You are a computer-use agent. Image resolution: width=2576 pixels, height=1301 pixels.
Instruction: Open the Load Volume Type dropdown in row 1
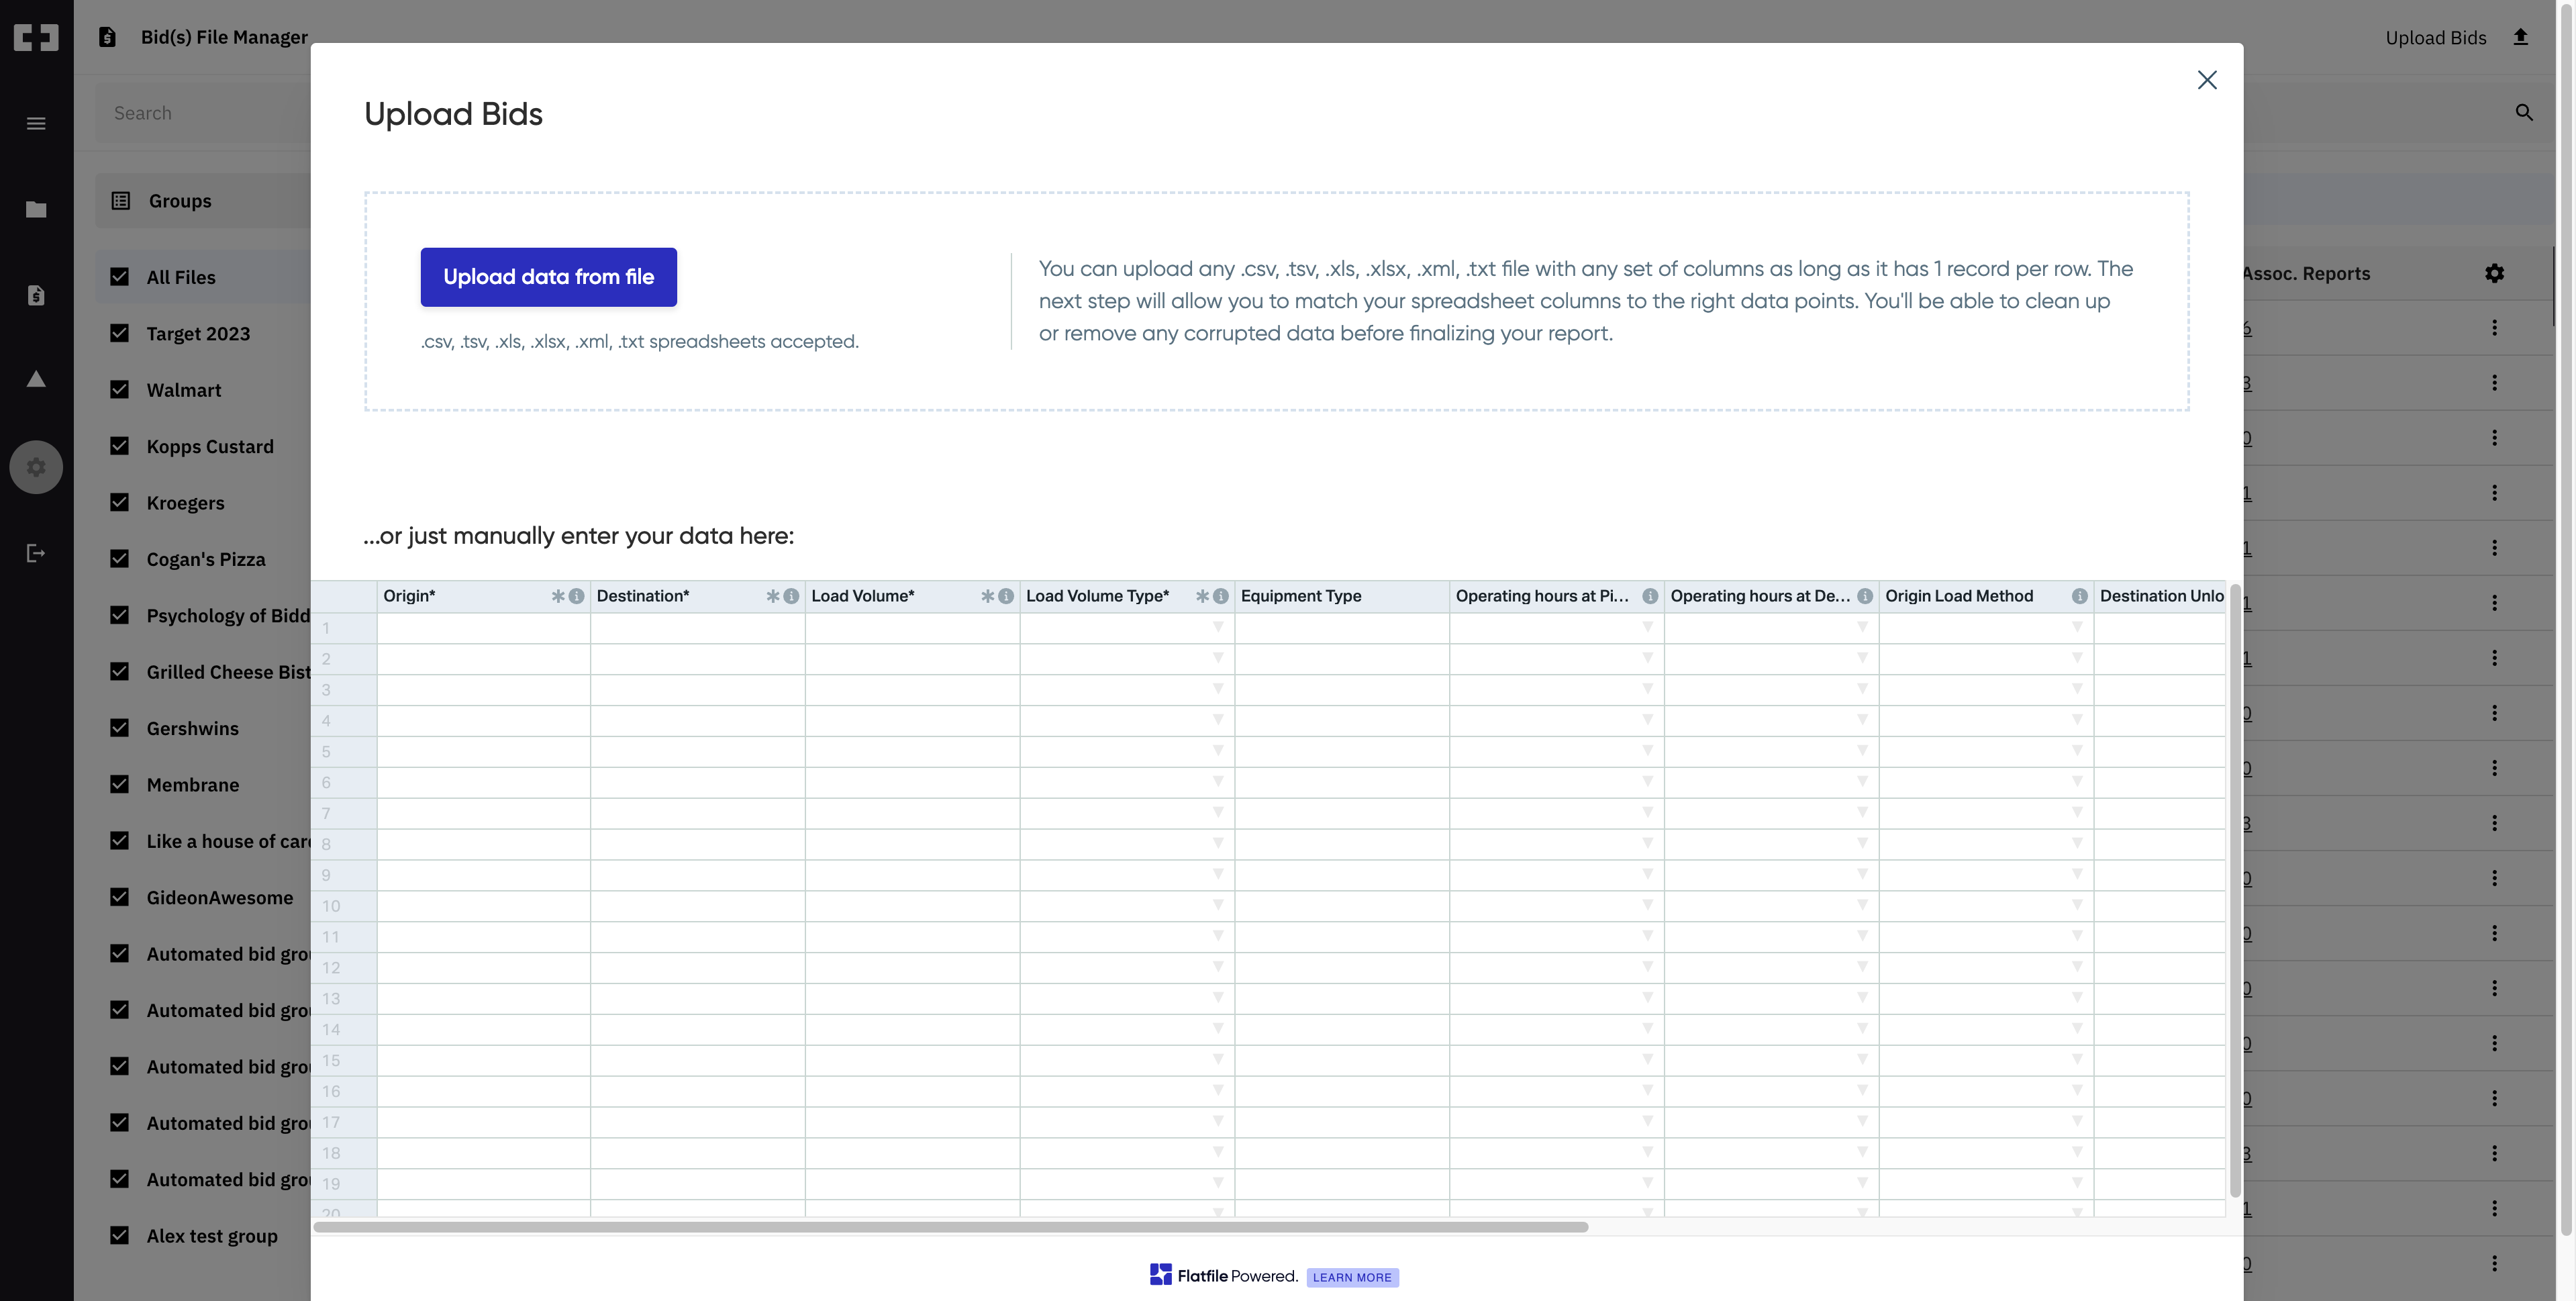[x=1217, y=627]
